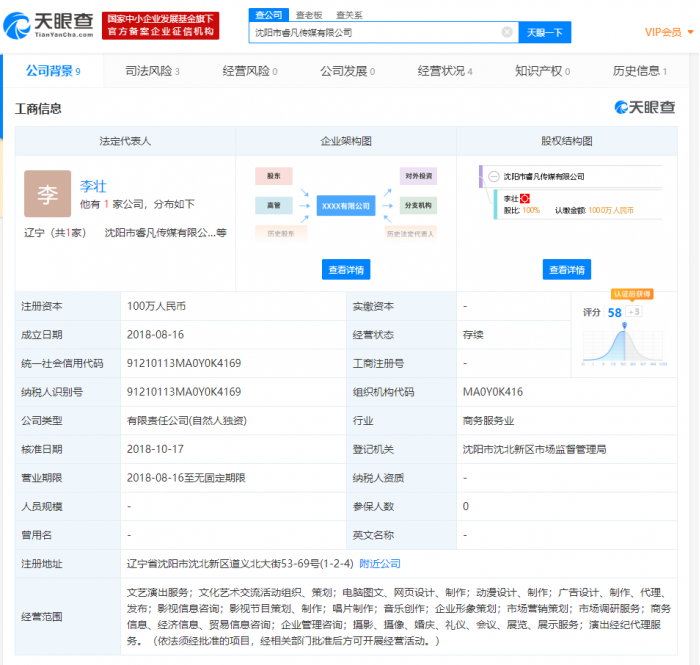Collapse the equity tree minus icon
This screenshot has width=700, height=665.
pos(493,176)
